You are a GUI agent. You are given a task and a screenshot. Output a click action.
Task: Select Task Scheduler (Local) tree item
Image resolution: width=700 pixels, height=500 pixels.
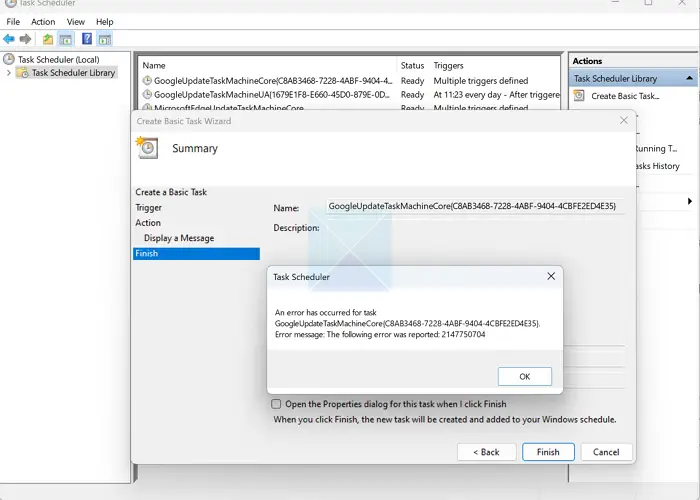point(58,59)
